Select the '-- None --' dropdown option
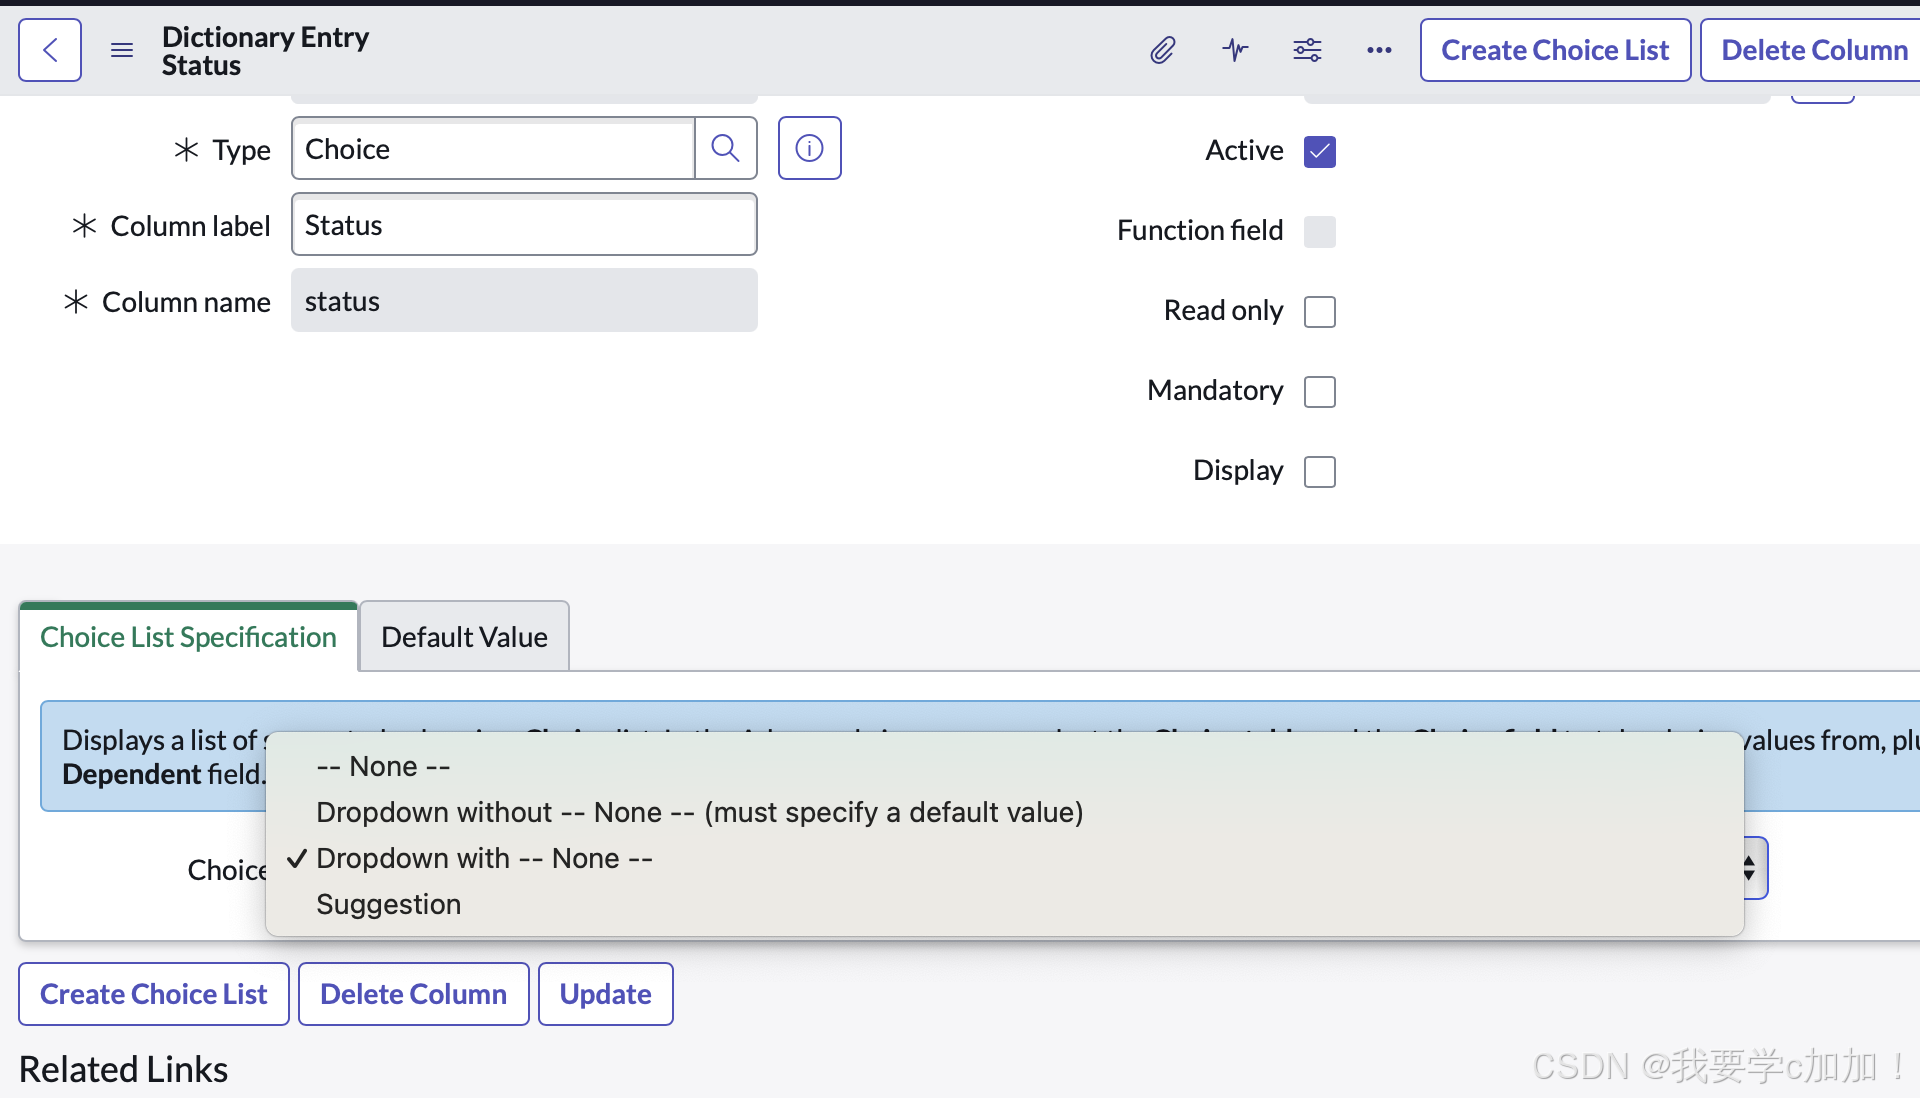Image resolution: width=1920 pixels, height=1098 pixels. click(x=383, y=767)
